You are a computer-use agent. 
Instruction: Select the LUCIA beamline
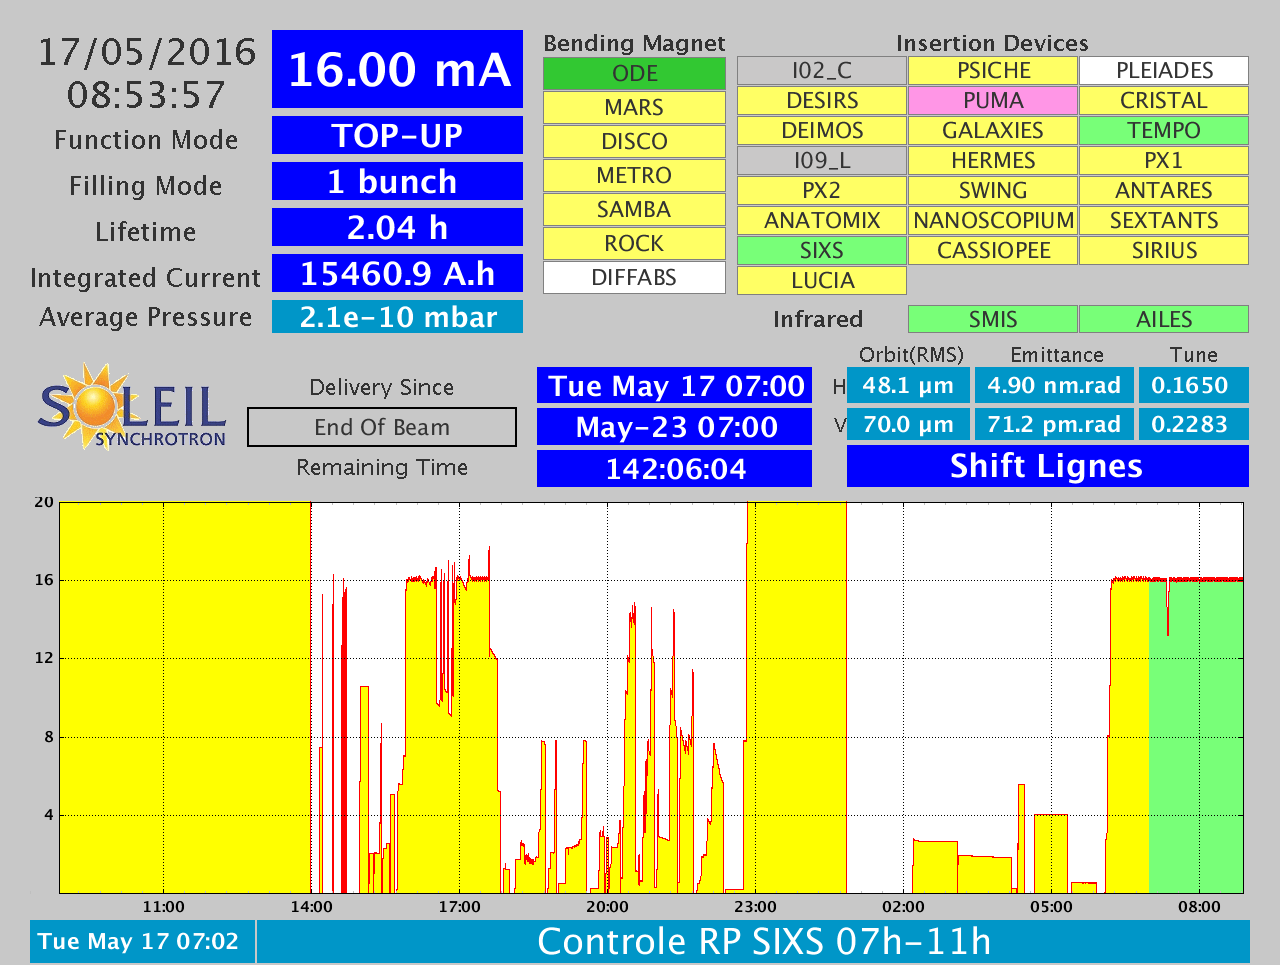(x=822, y=281)
